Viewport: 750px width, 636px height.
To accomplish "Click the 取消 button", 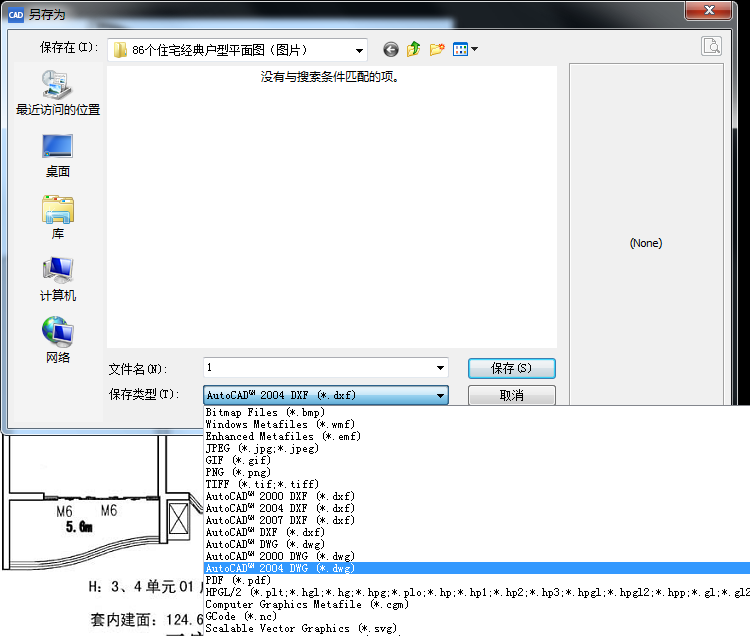I will click(511, 395).
